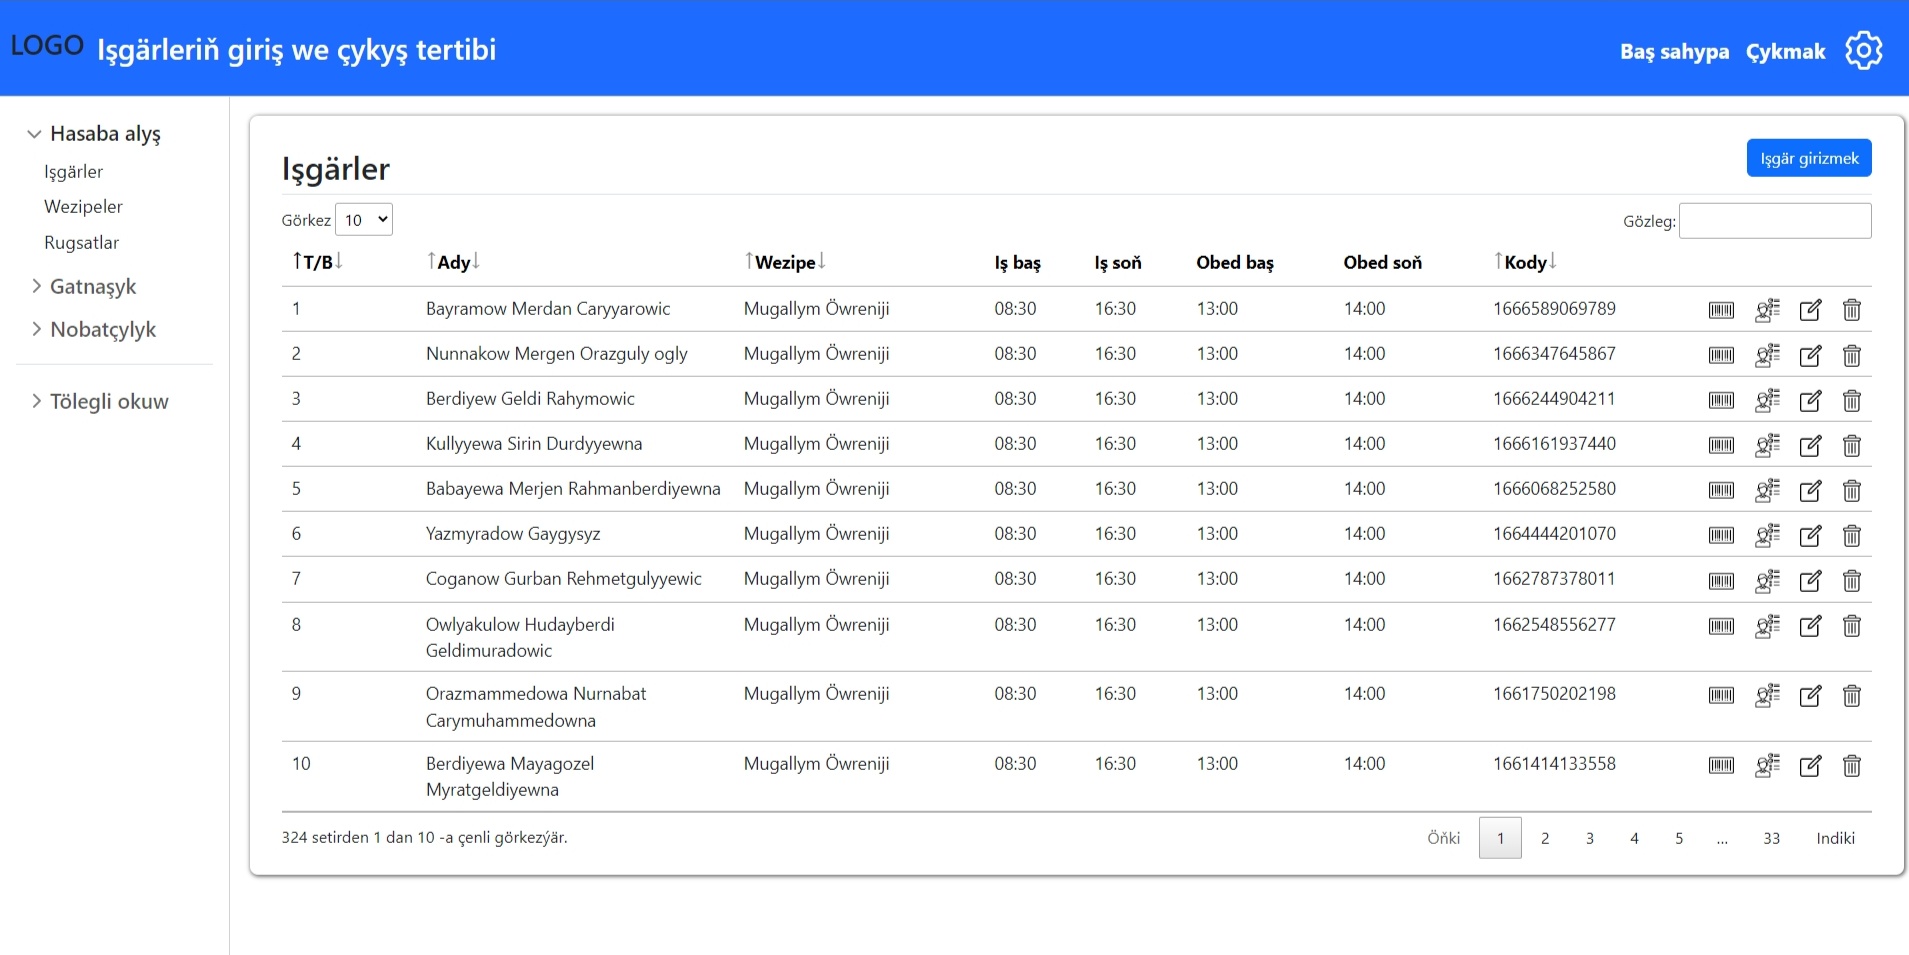Show barcode for Yazmyradow Gaygysyz
Viewport: 1909px width, 955px height.
(1721, 536)
